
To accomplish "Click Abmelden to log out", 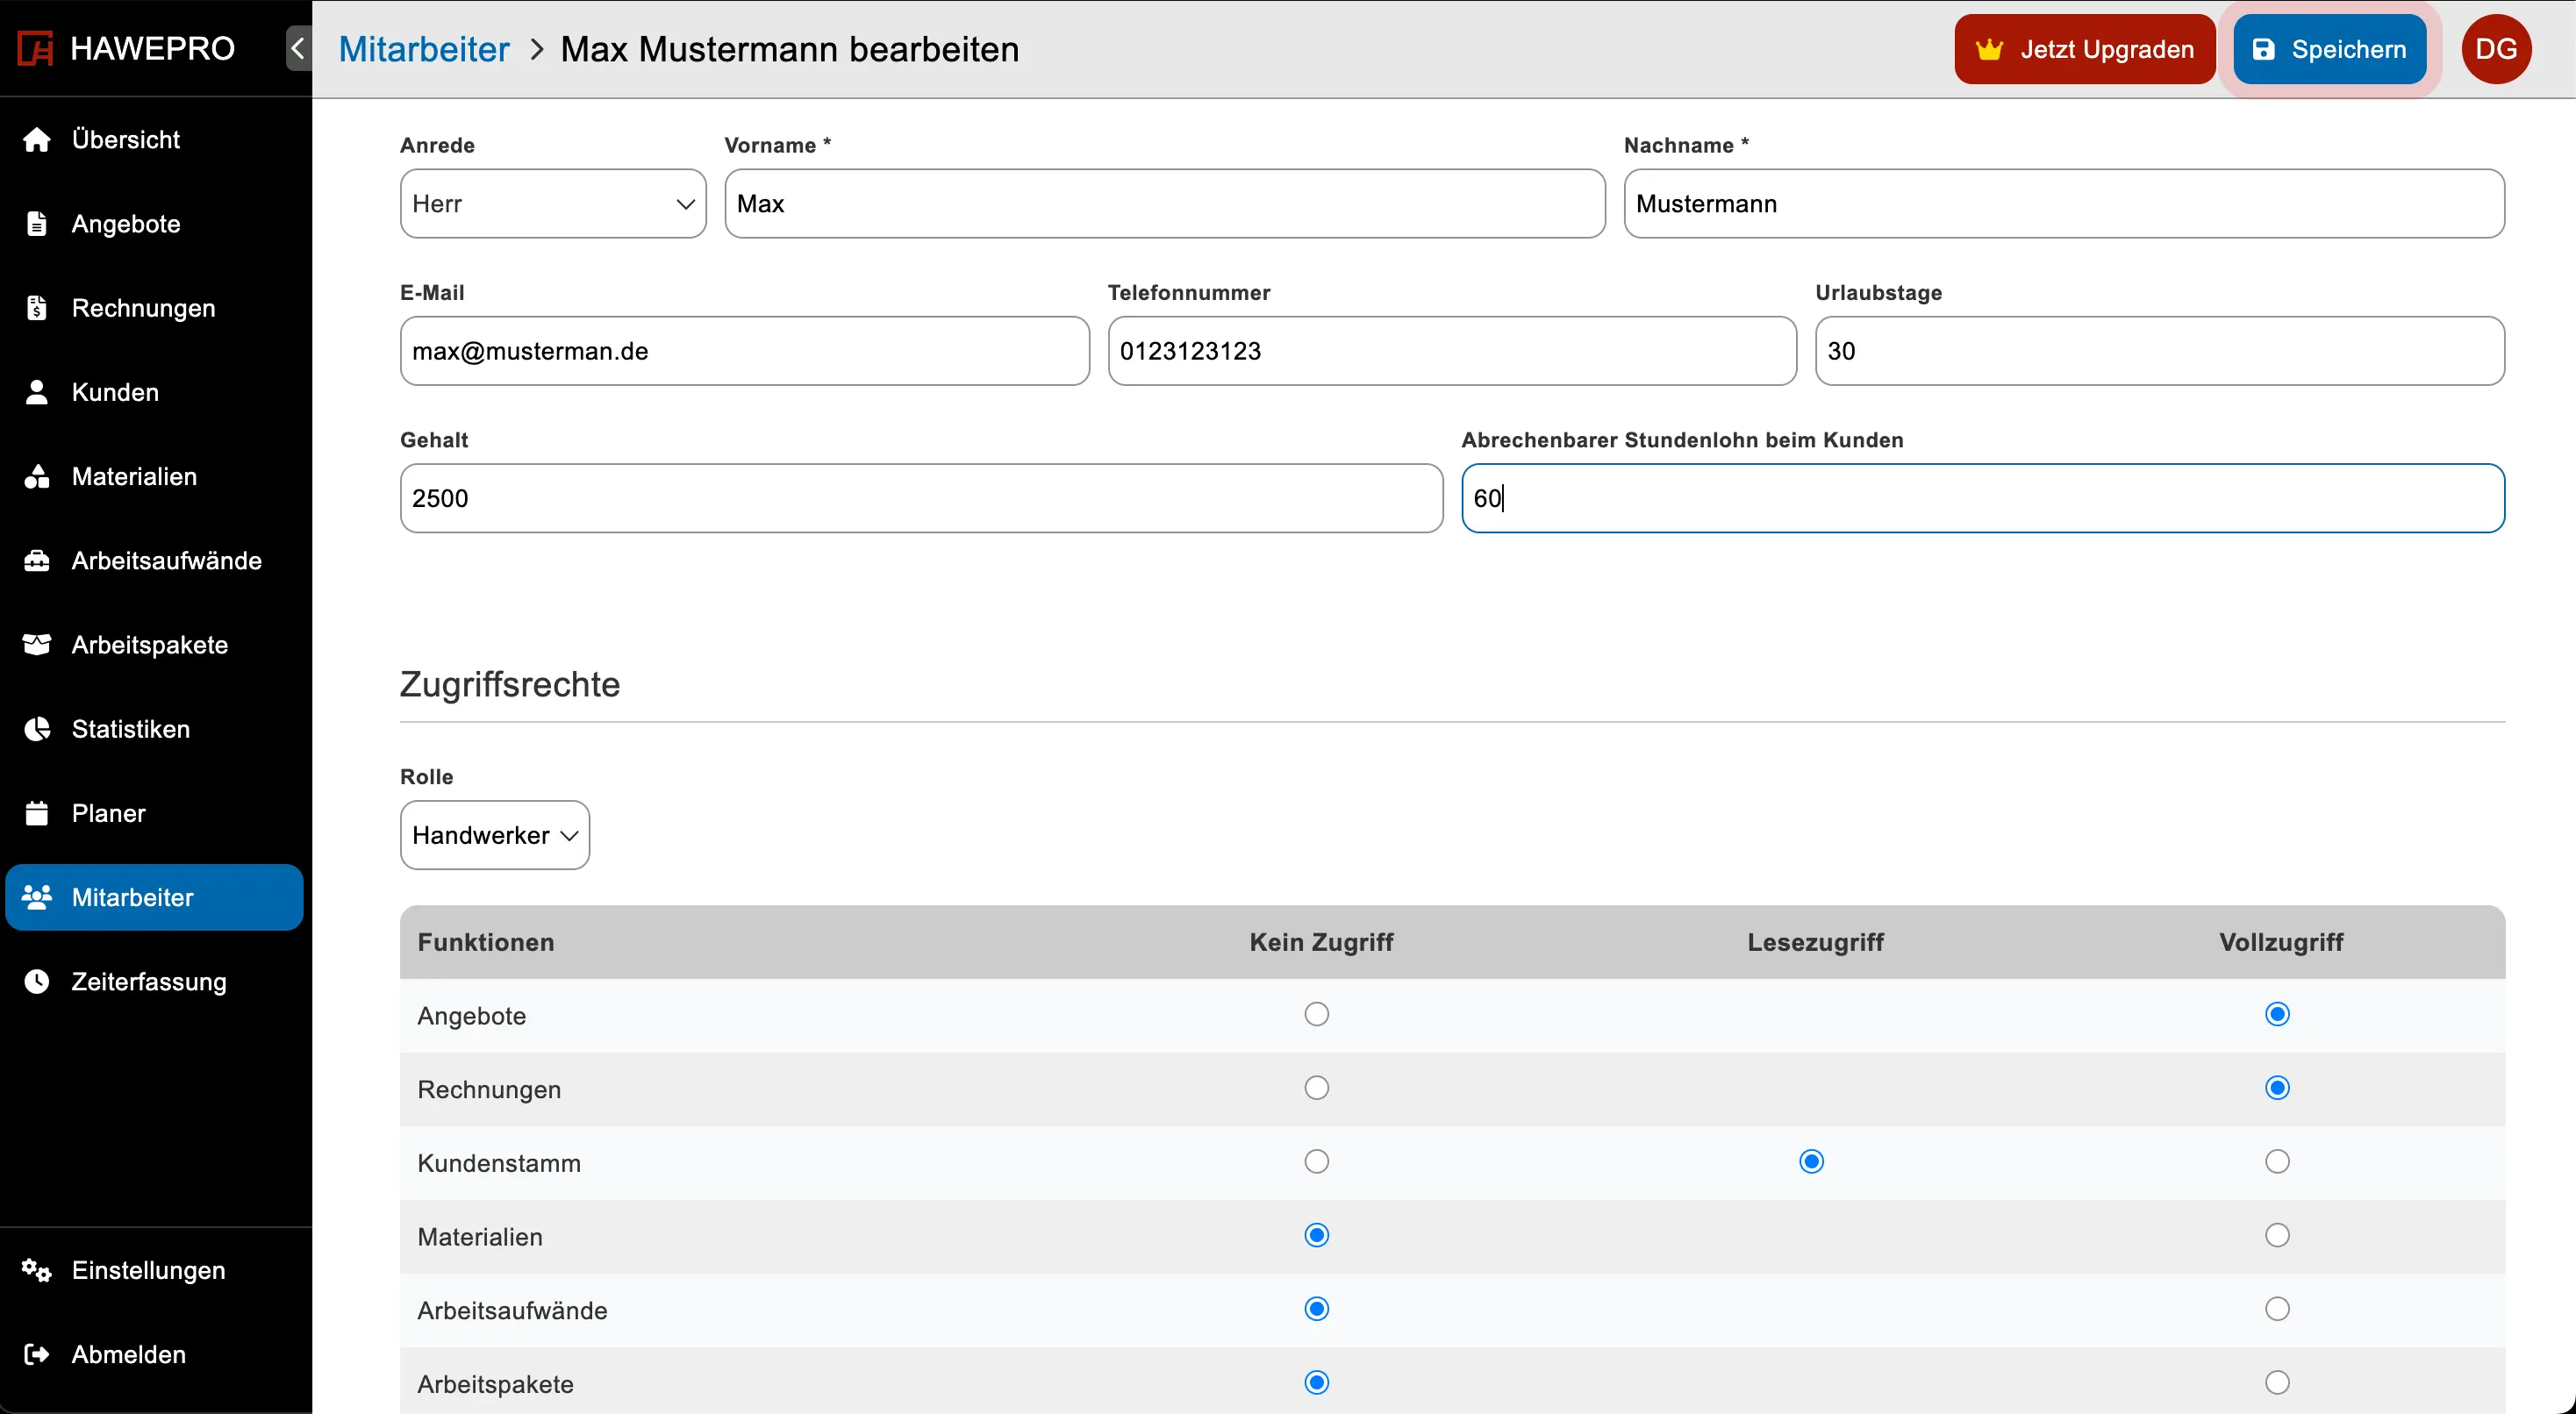I will [155, 1354].
